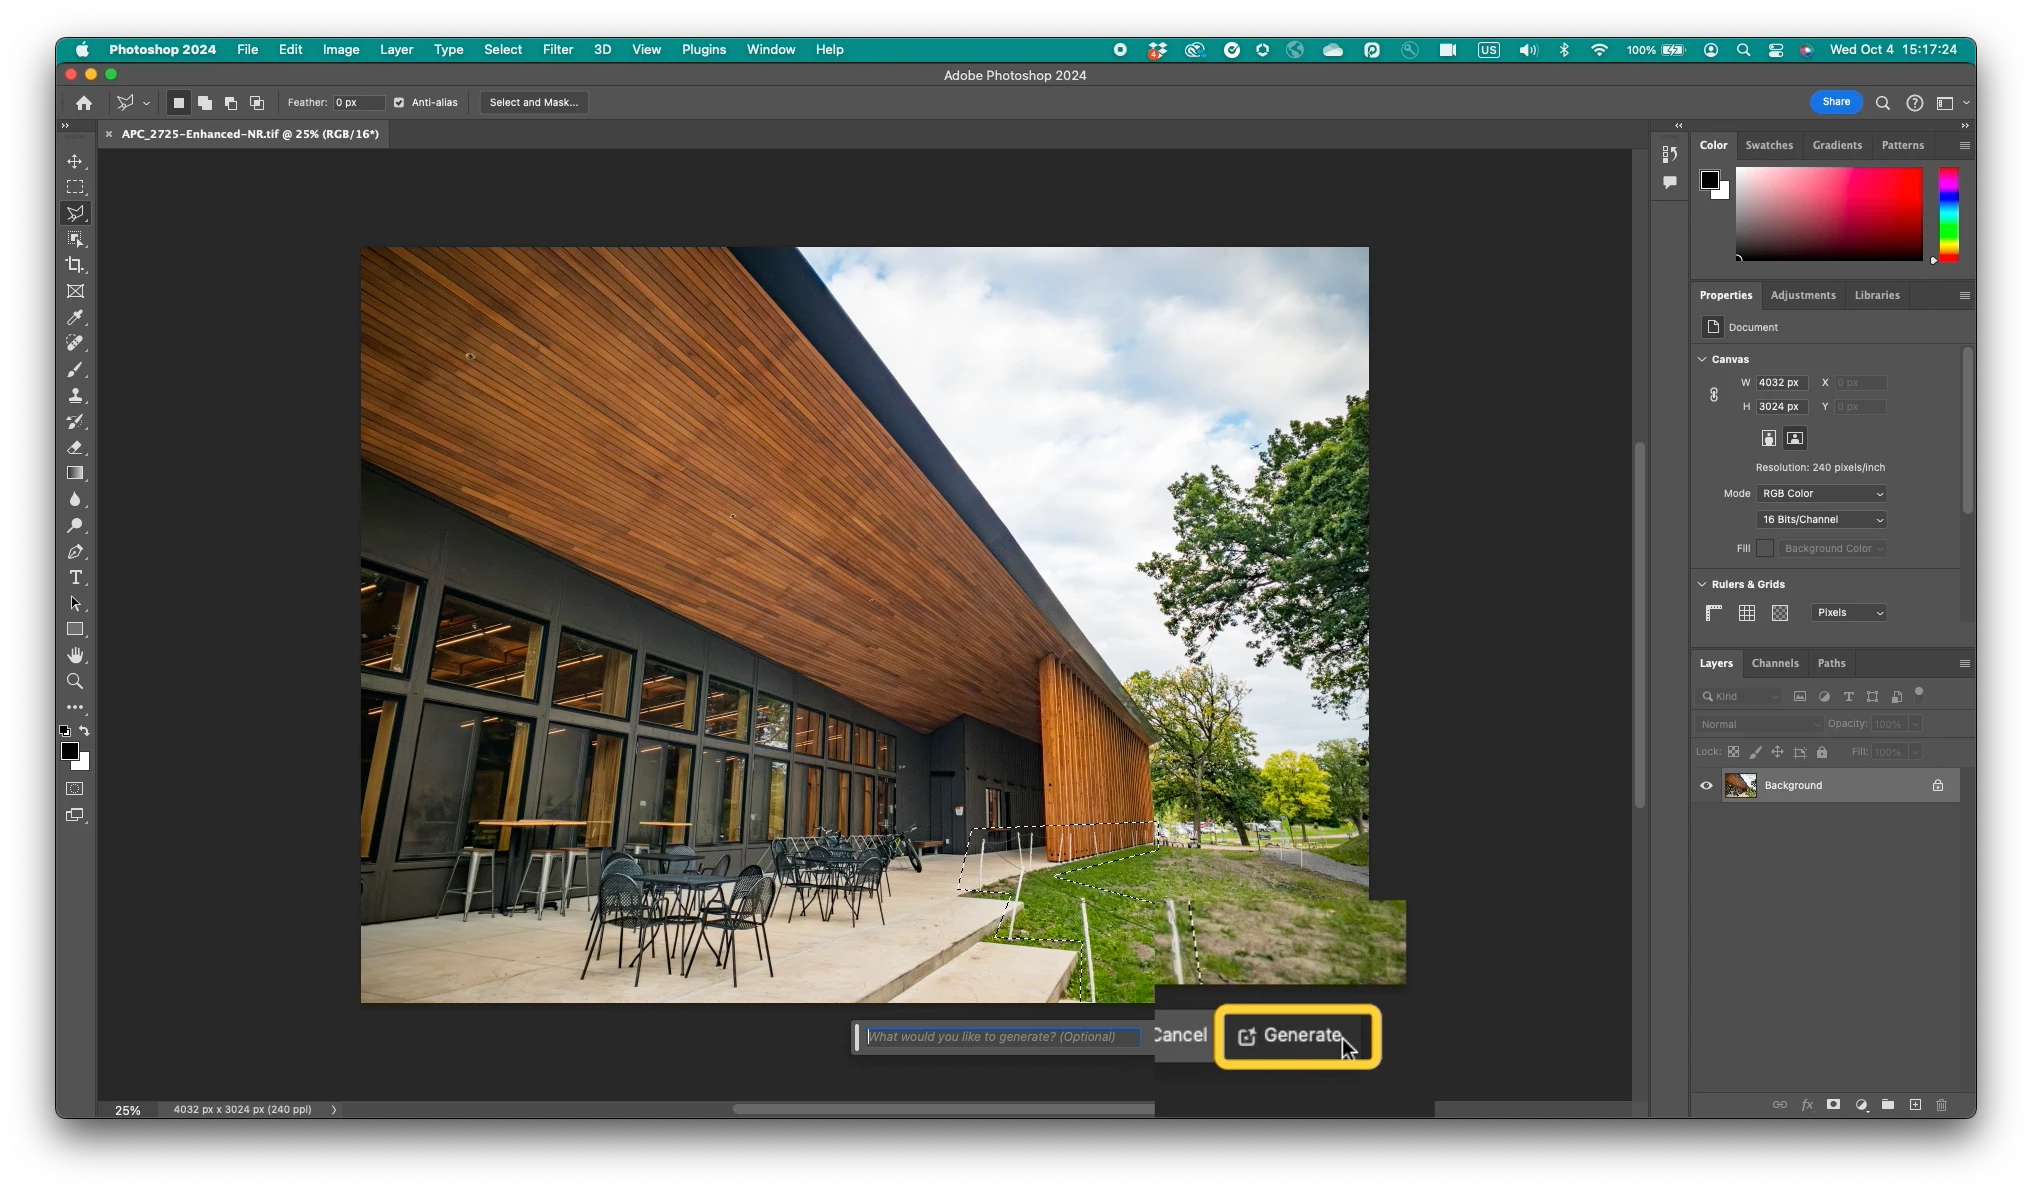Click the Home icon in options bar
This screenshot has height=1192, width=2032.
click(x=84, y=102)
